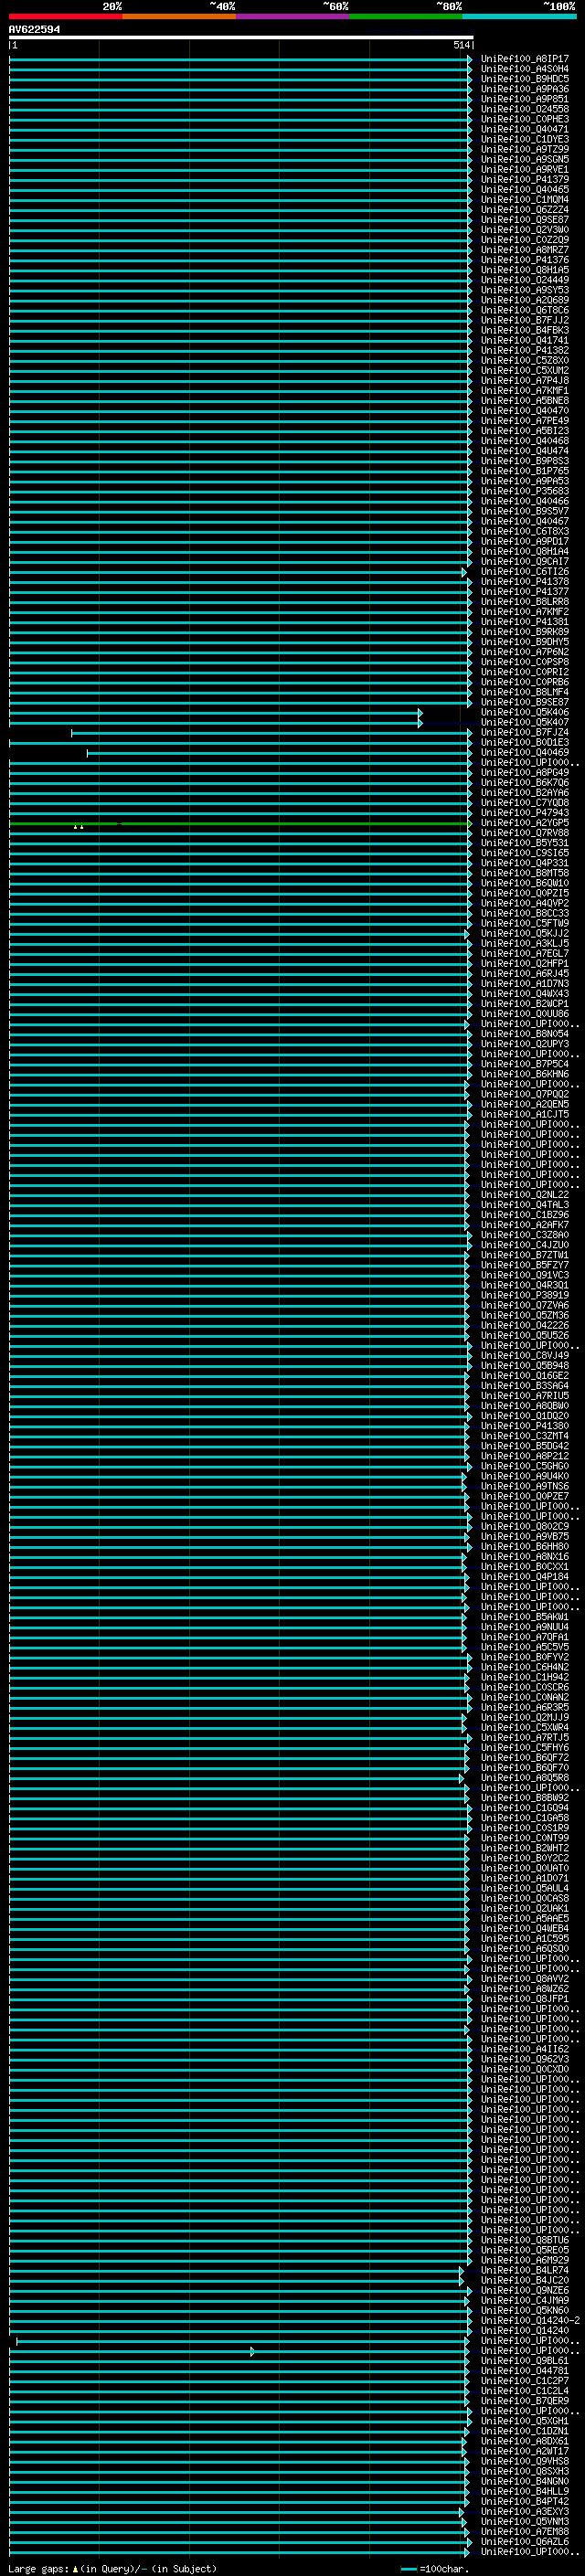Click hit label UniRef100_A8DX61
Viewport: 585px width, 2576px height.
point(524,2441)
